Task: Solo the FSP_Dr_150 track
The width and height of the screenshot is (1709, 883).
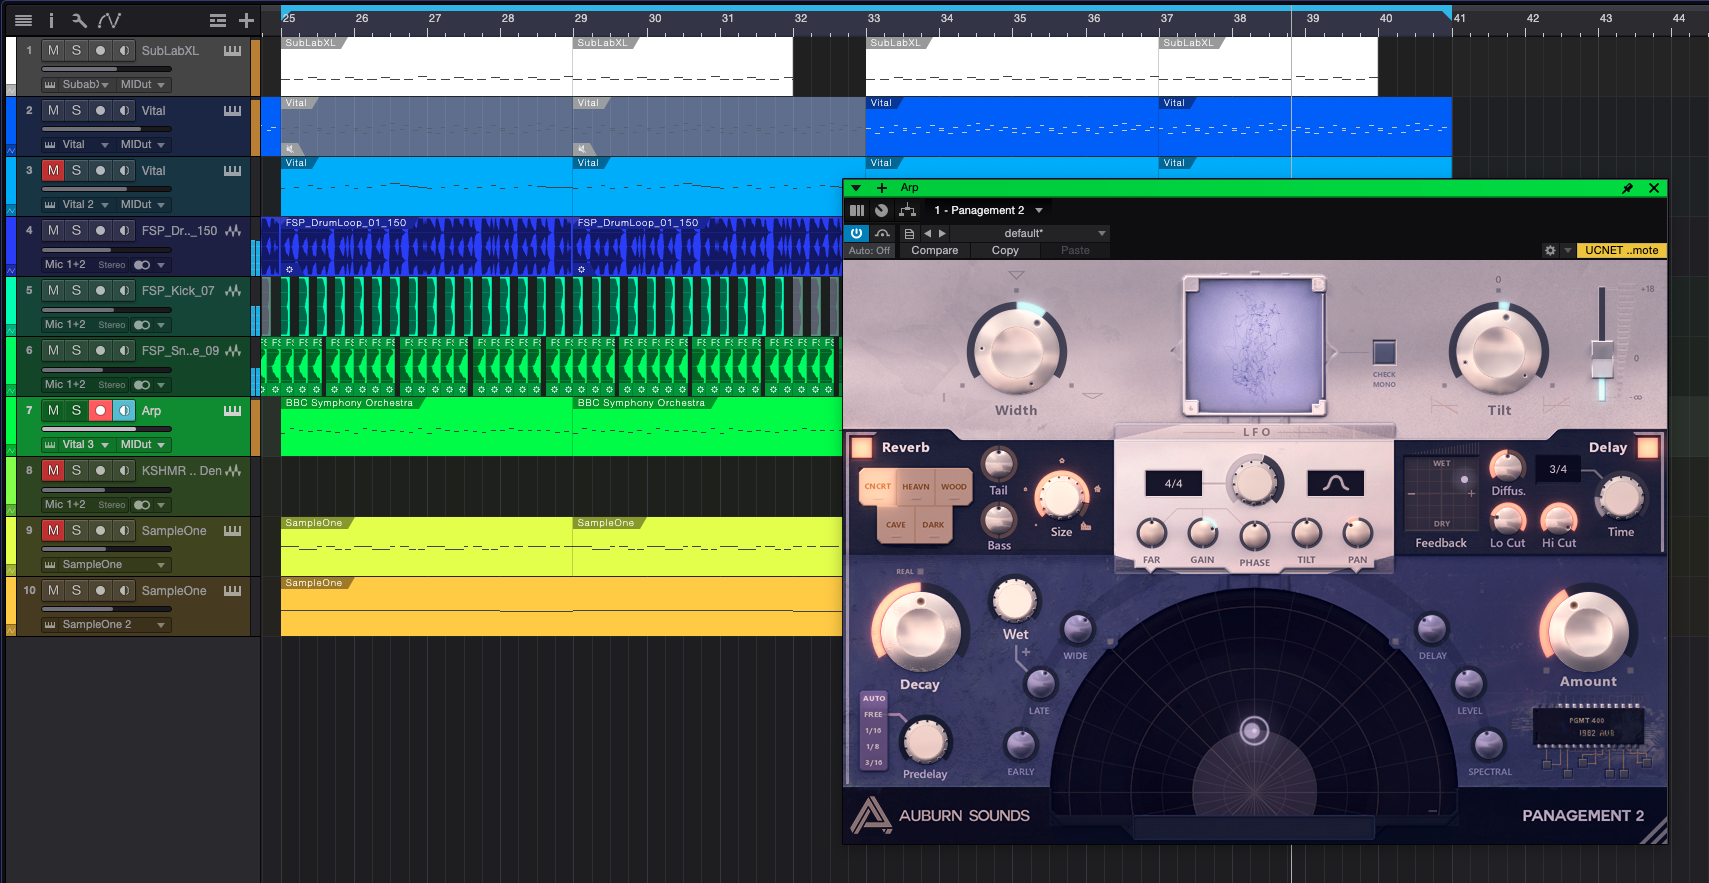Action: pyautogui.click(x=76, y=230)
